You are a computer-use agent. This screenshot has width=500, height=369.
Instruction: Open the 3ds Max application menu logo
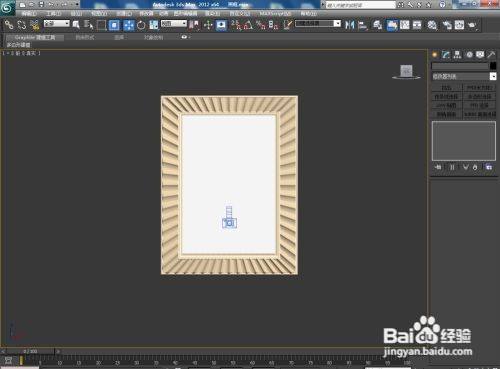coord(7,7)
